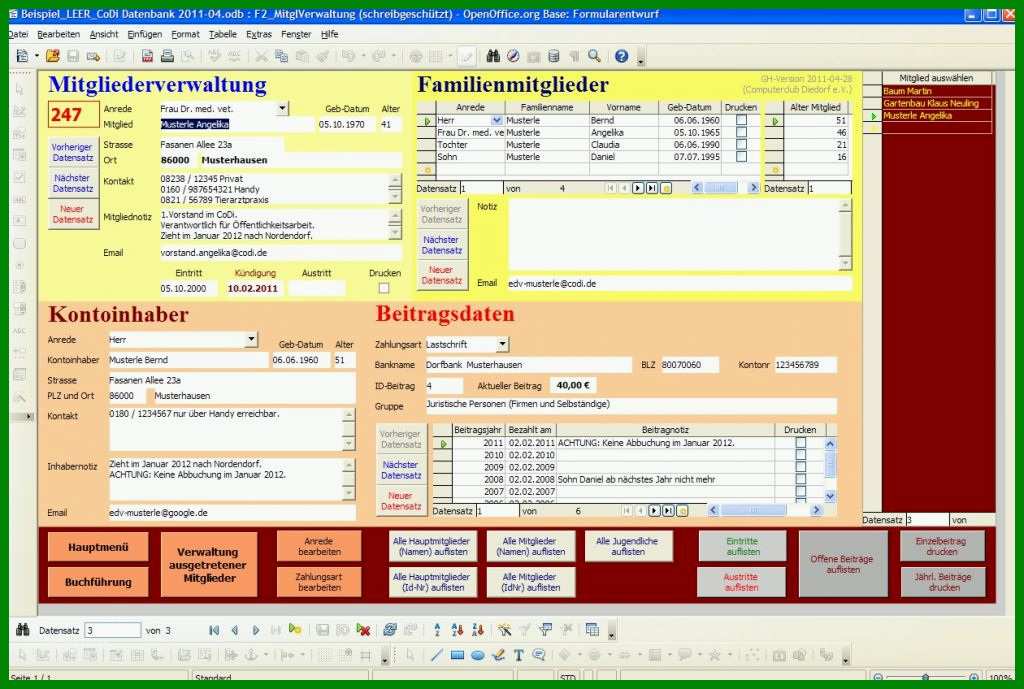Click the AutoFilter icon in navigation bar
Viewport: 1024px width, 689px height.
click(x=504, y=630)
